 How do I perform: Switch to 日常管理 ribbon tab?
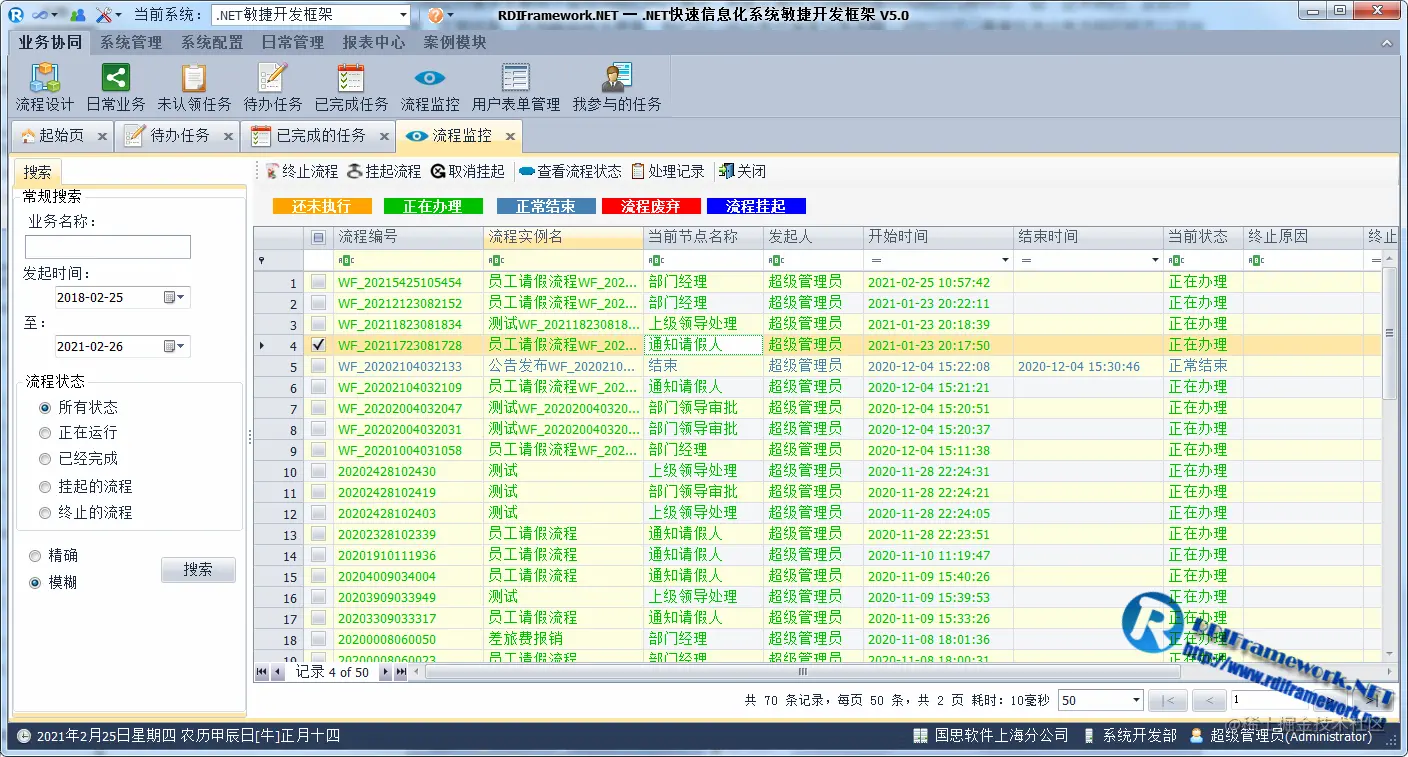pyautogui.click(x=293, y=43)
